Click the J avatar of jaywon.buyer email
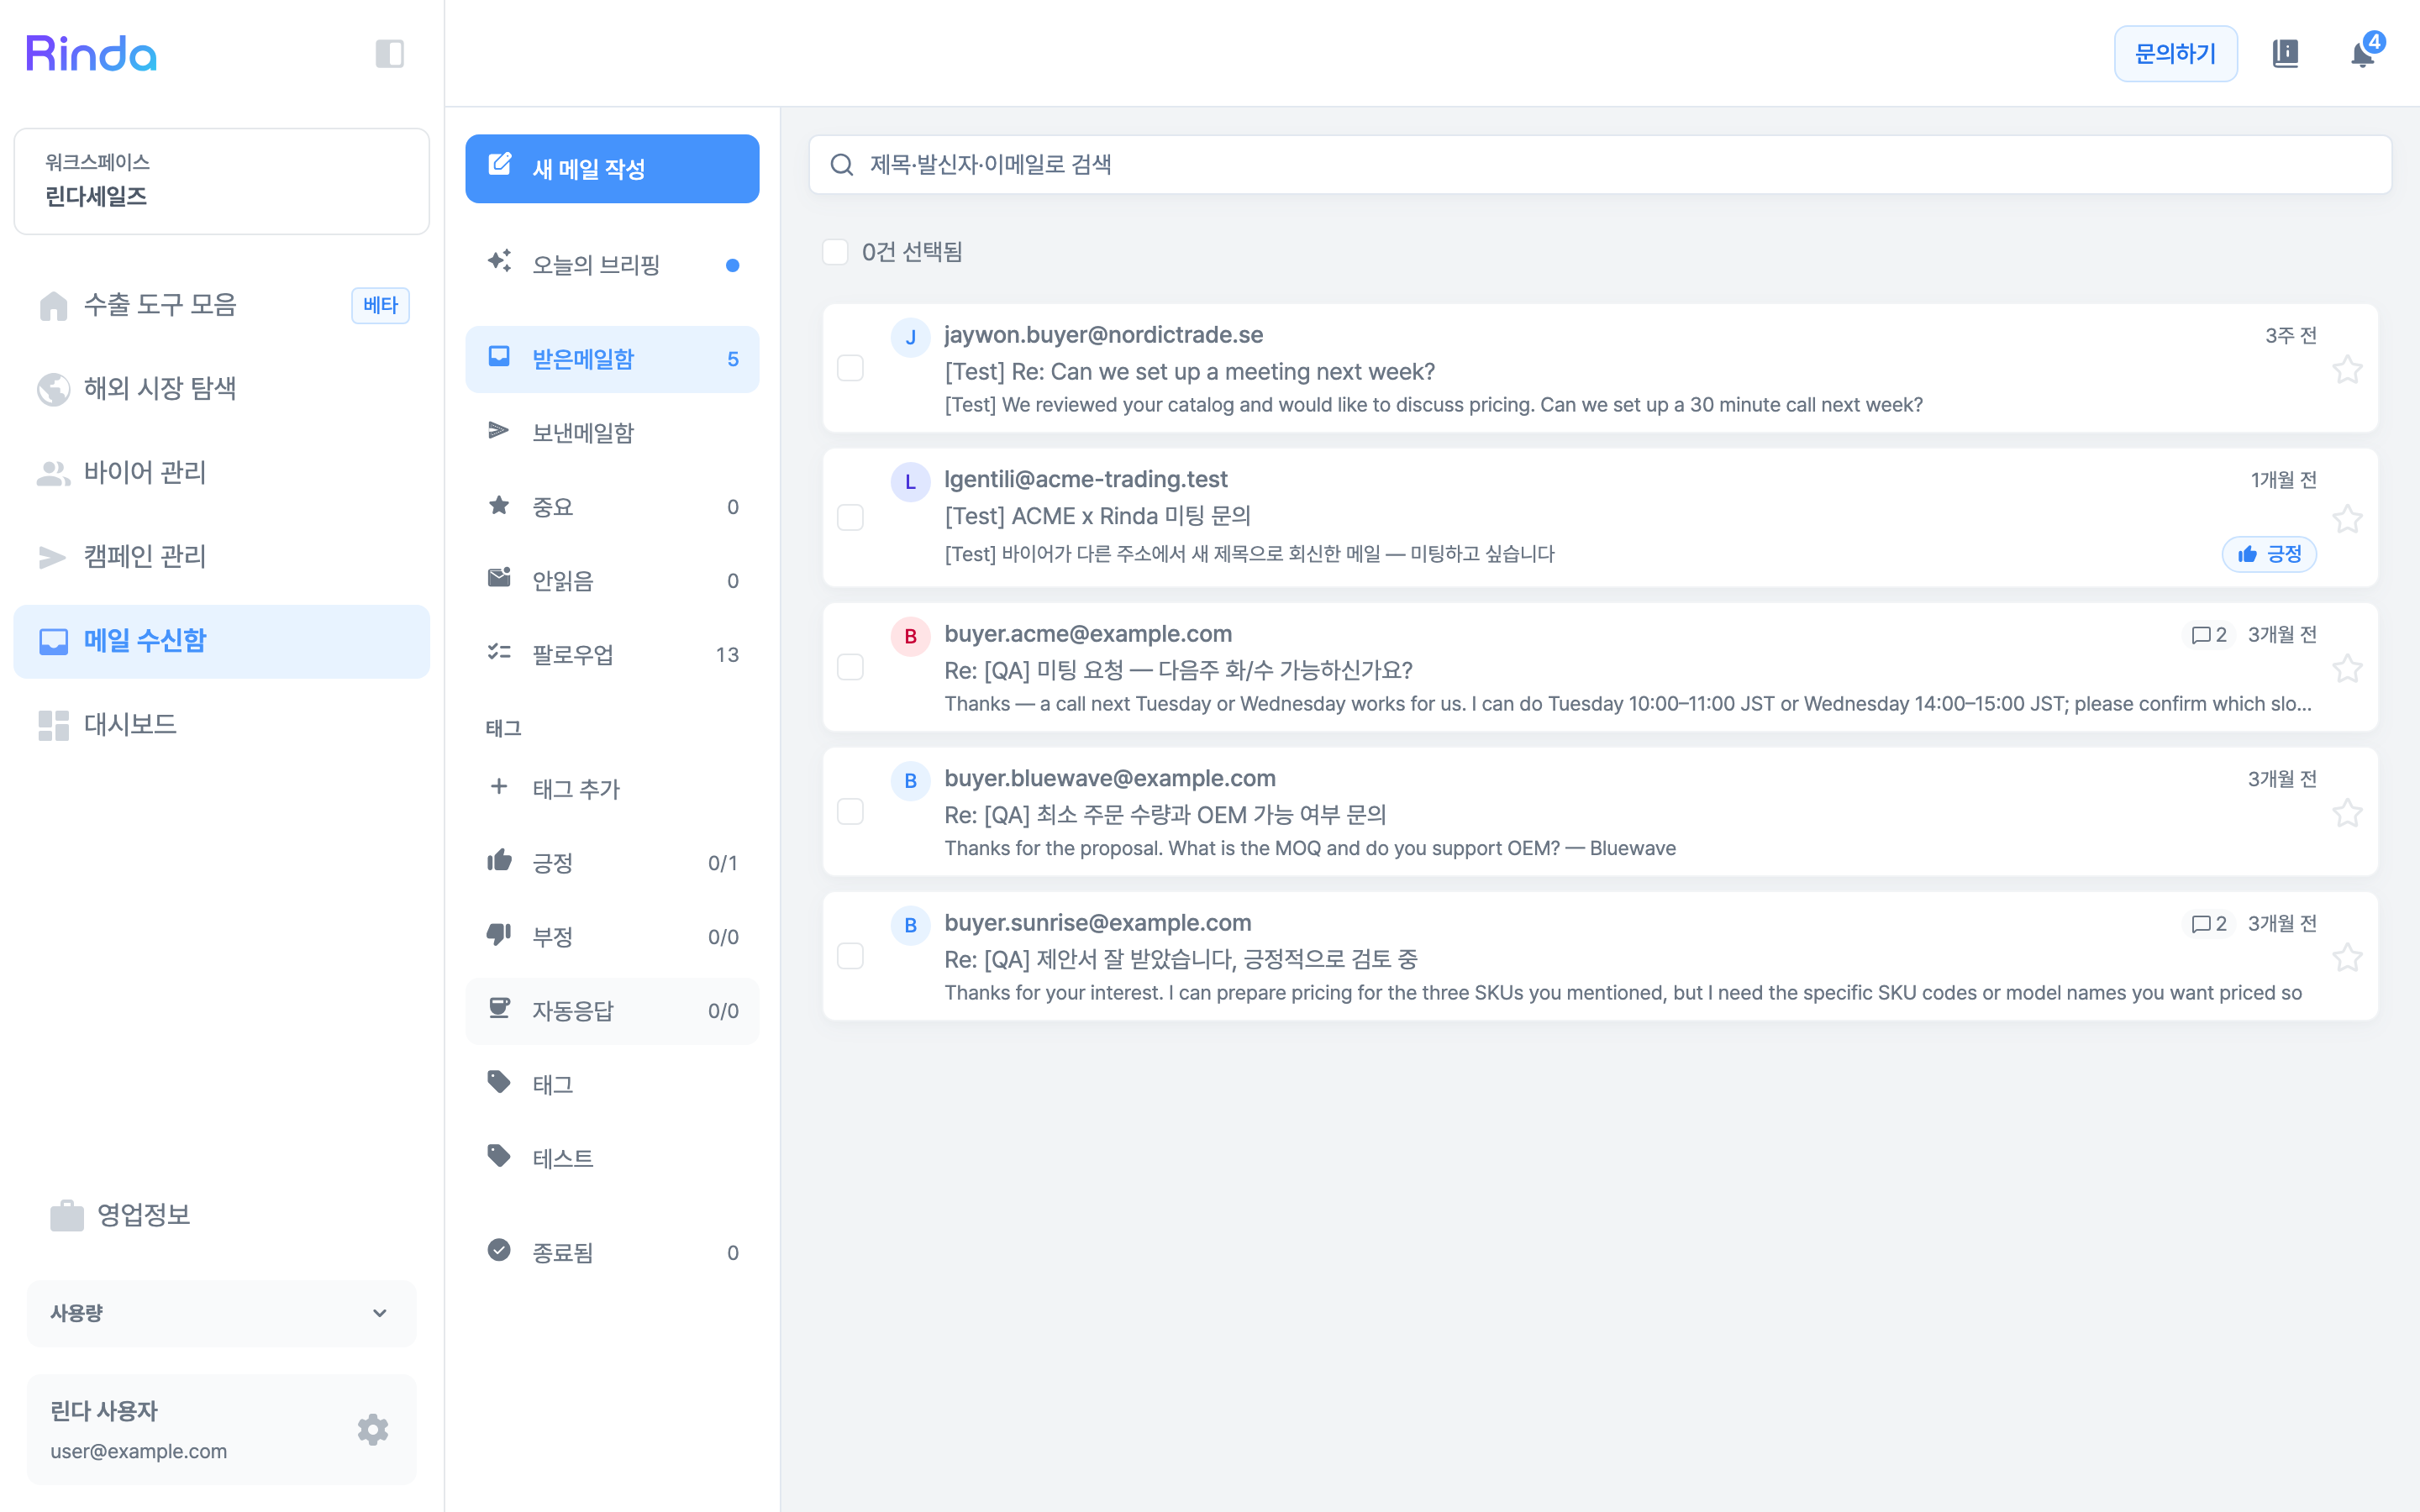The image size is (2420, 1512). click(x=910, y=337)
